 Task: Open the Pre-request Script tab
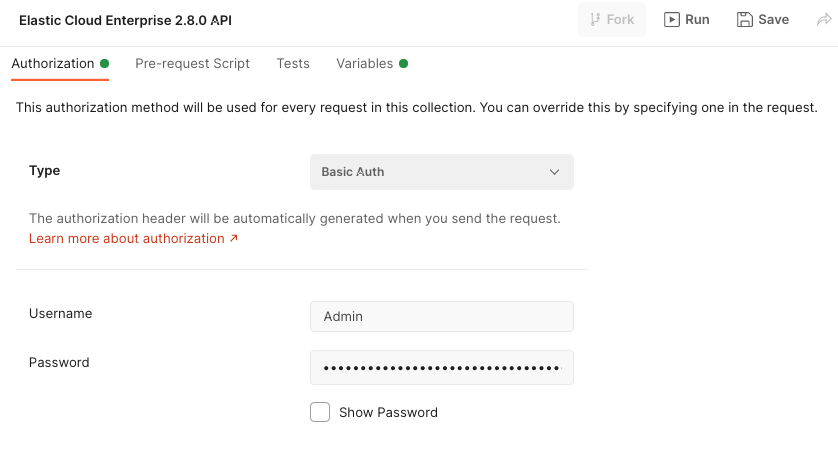[x=193, y=63]
